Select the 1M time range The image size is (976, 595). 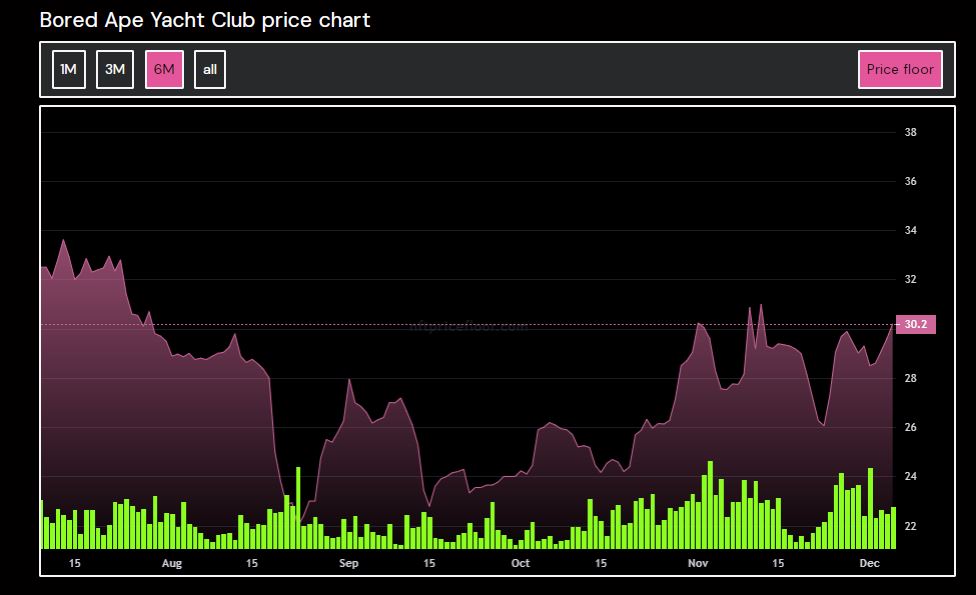coord(68,70)
